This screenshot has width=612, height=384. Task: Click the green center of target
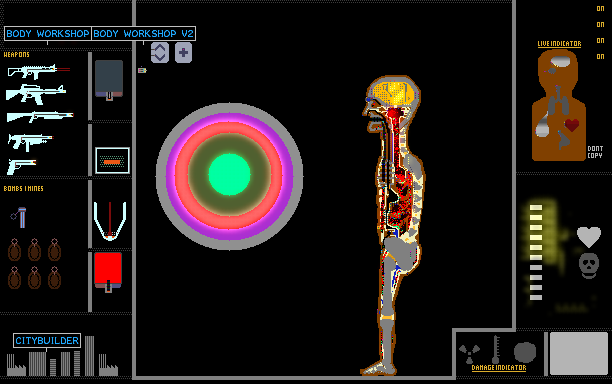(230, 174)
